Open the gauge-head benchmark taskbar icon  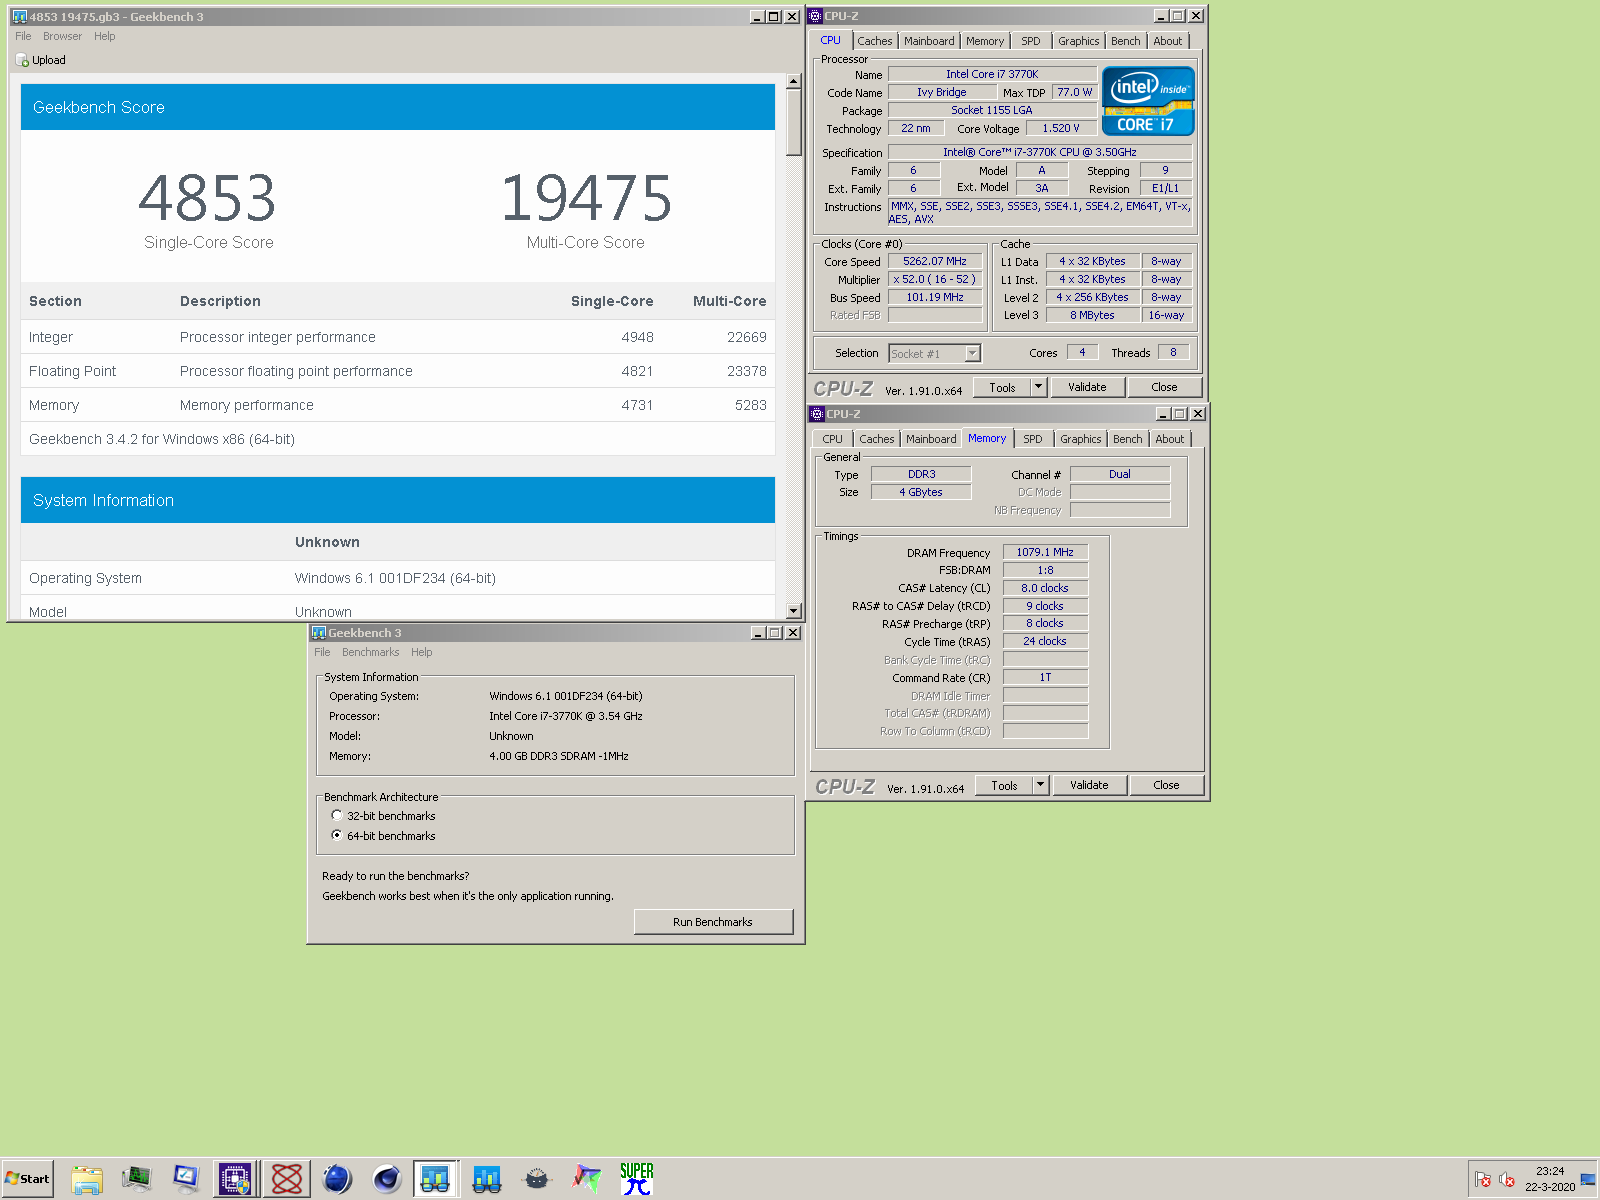point(537,1179)
